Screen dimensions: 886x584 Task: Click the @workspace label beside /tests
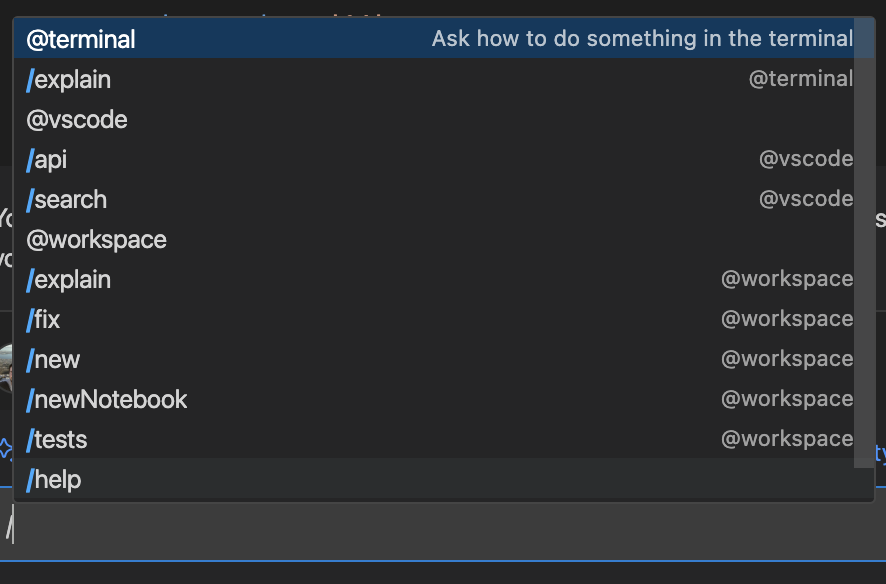coord(787,438)
